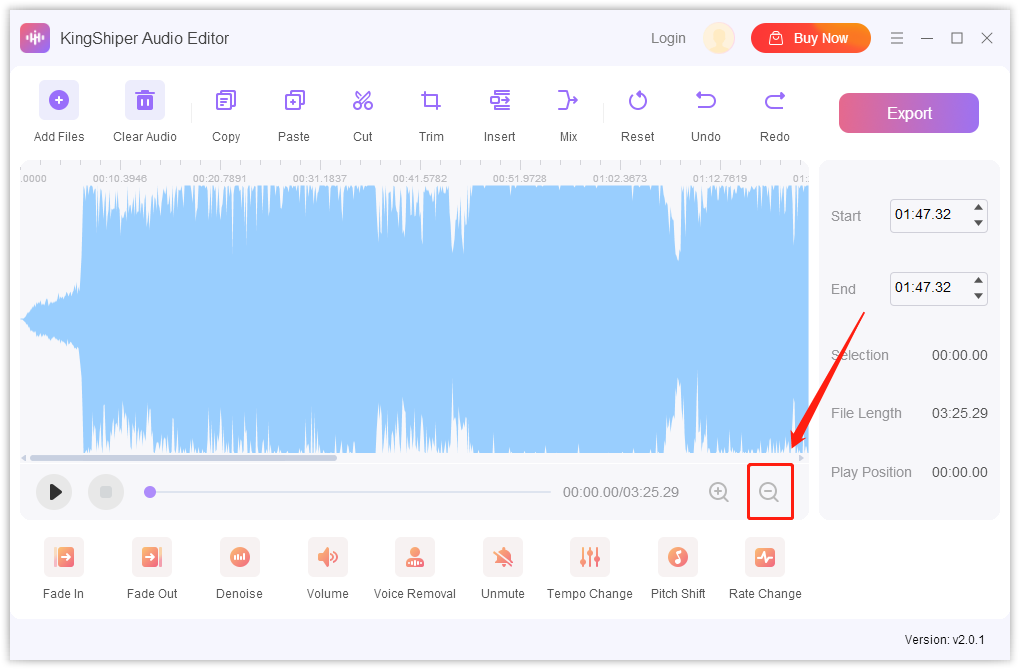
Task: Use the Mix function
Action: [567, 110]
